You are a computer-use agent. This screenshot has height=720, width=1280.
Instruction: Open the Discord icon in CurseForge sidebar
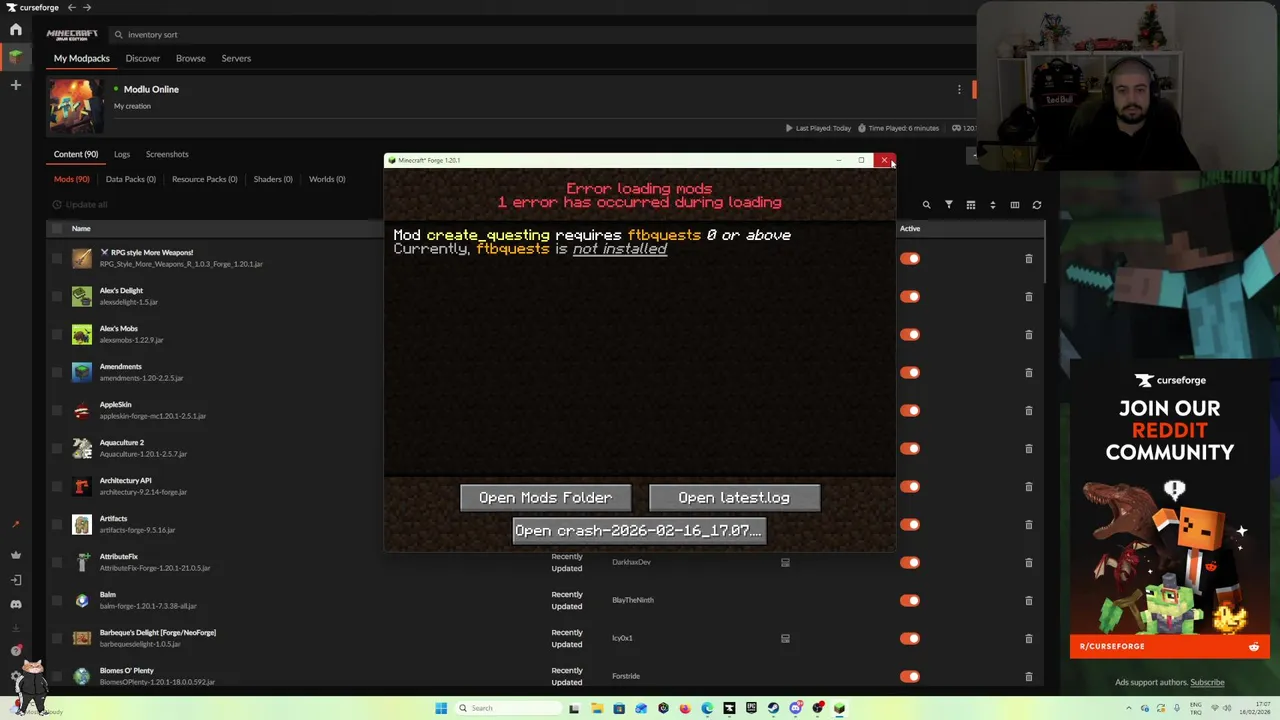click(x=15, y=604)
